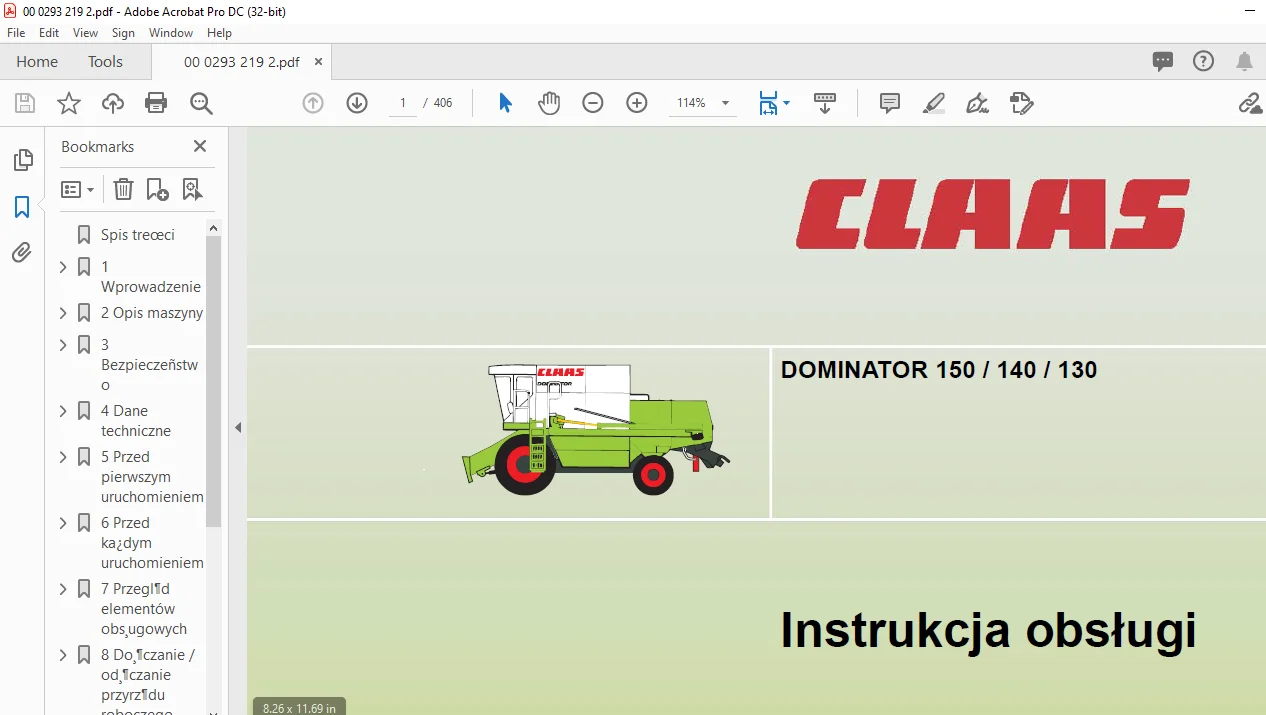Image resolution: width=1266 pixels, height=715 pixels.
Task: Open the Edit menu
Action: 49,33
